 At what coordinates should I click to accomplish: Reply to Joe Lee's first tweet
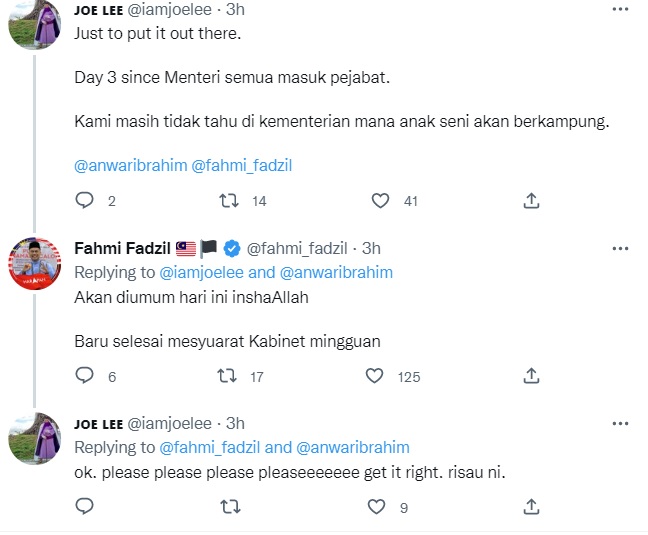click(x=84, y=201)
